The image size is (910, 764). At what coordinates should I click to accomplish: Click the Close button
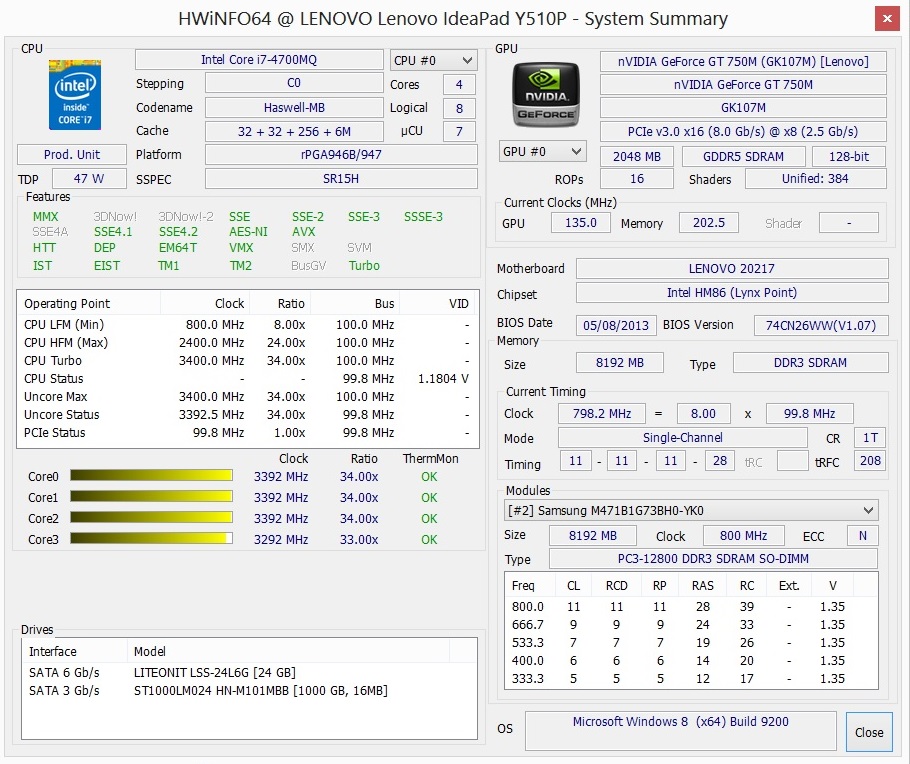pos(869,732)
